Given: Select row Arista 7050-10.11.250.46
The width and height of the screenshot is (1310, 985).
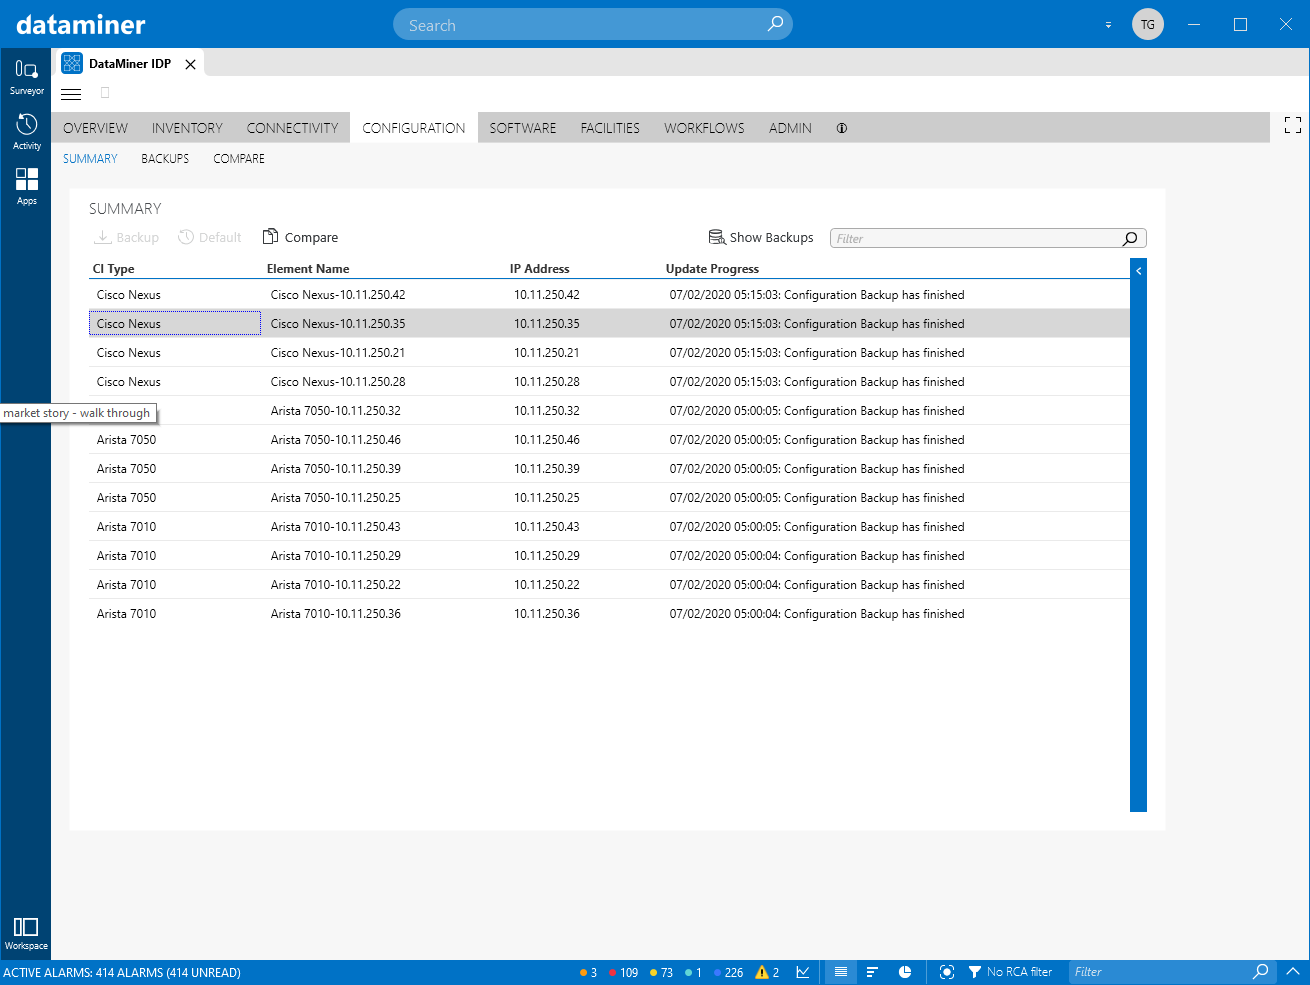Looking at the screenshot, I should (x=609, y=440).
